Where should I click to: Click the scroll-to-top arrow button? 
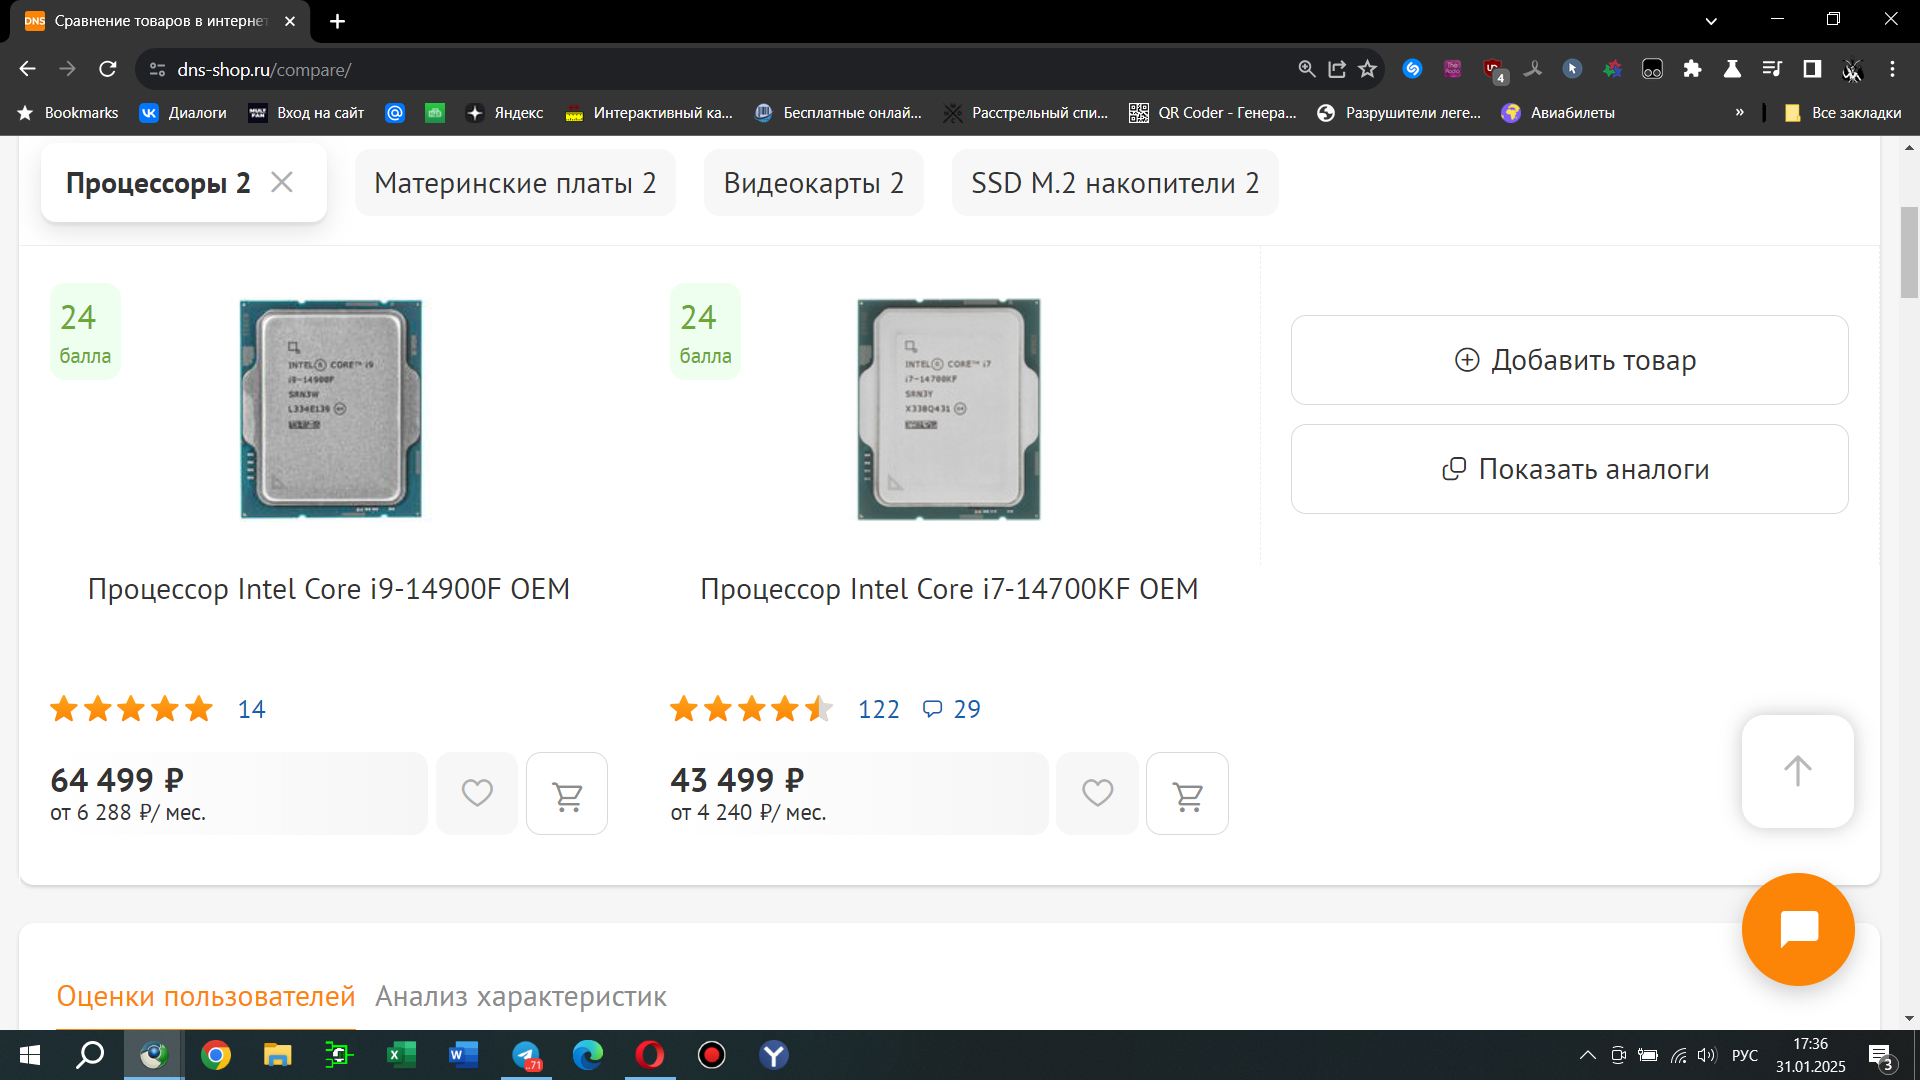[x=1797, y=771]
